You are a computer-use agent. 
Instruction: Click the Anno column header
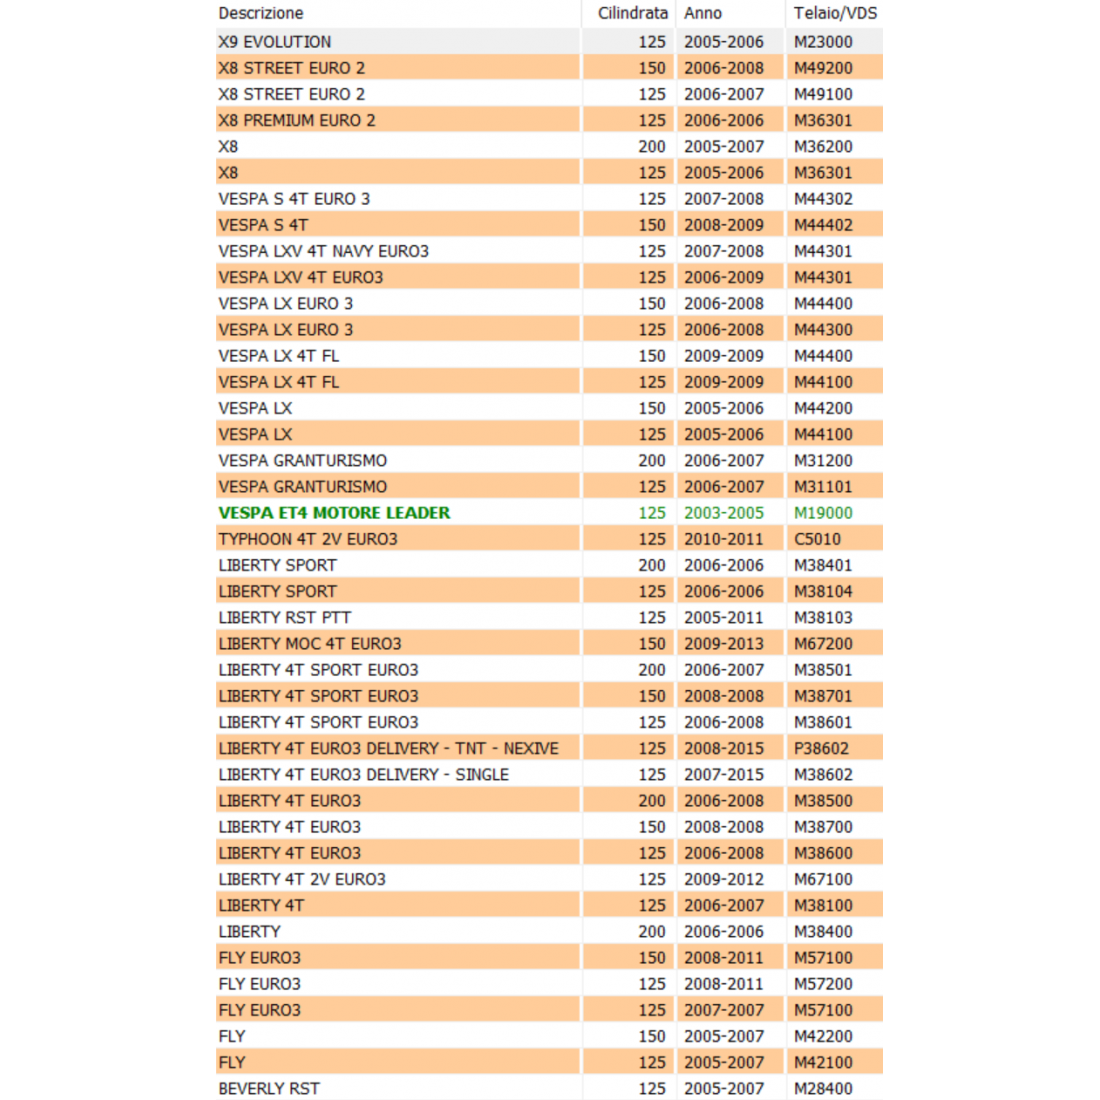[703, 13]
